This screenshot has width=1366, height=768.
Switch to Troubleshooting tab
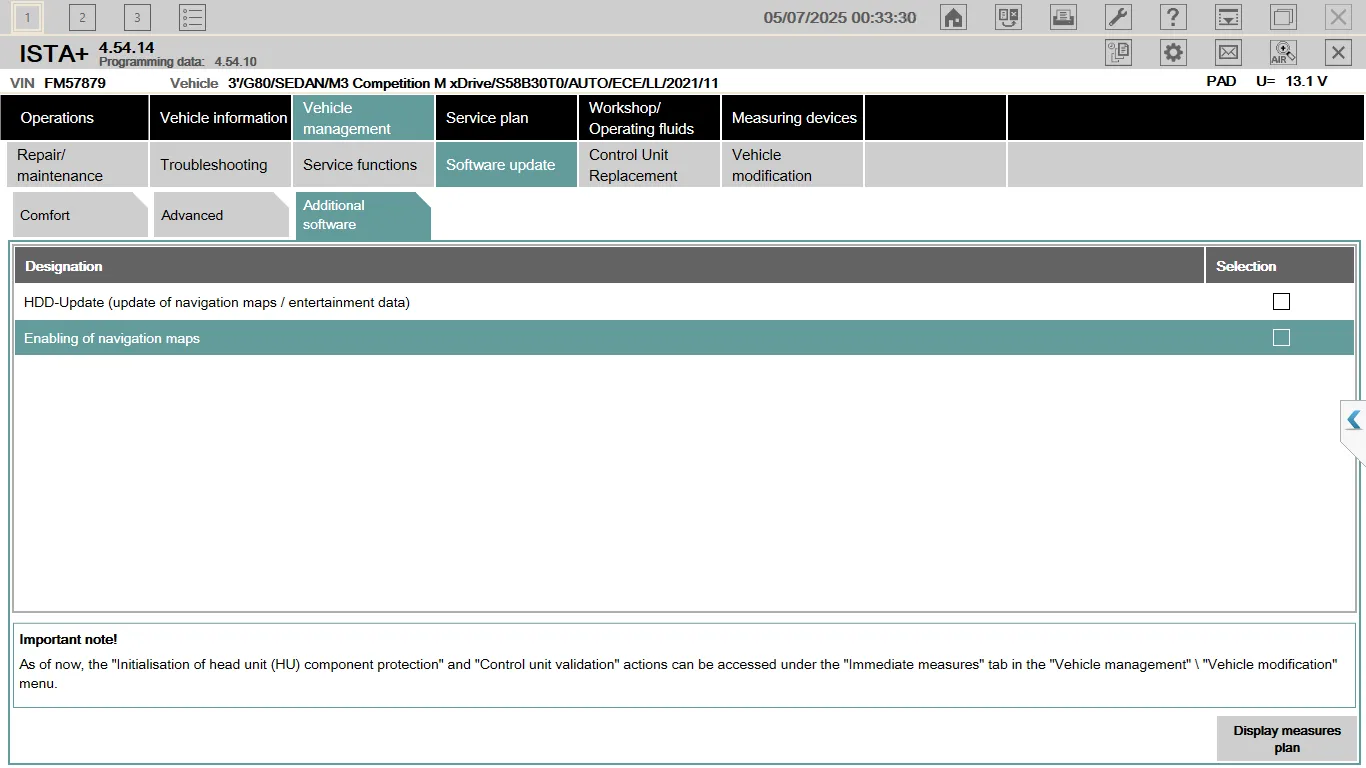point(221,165)
